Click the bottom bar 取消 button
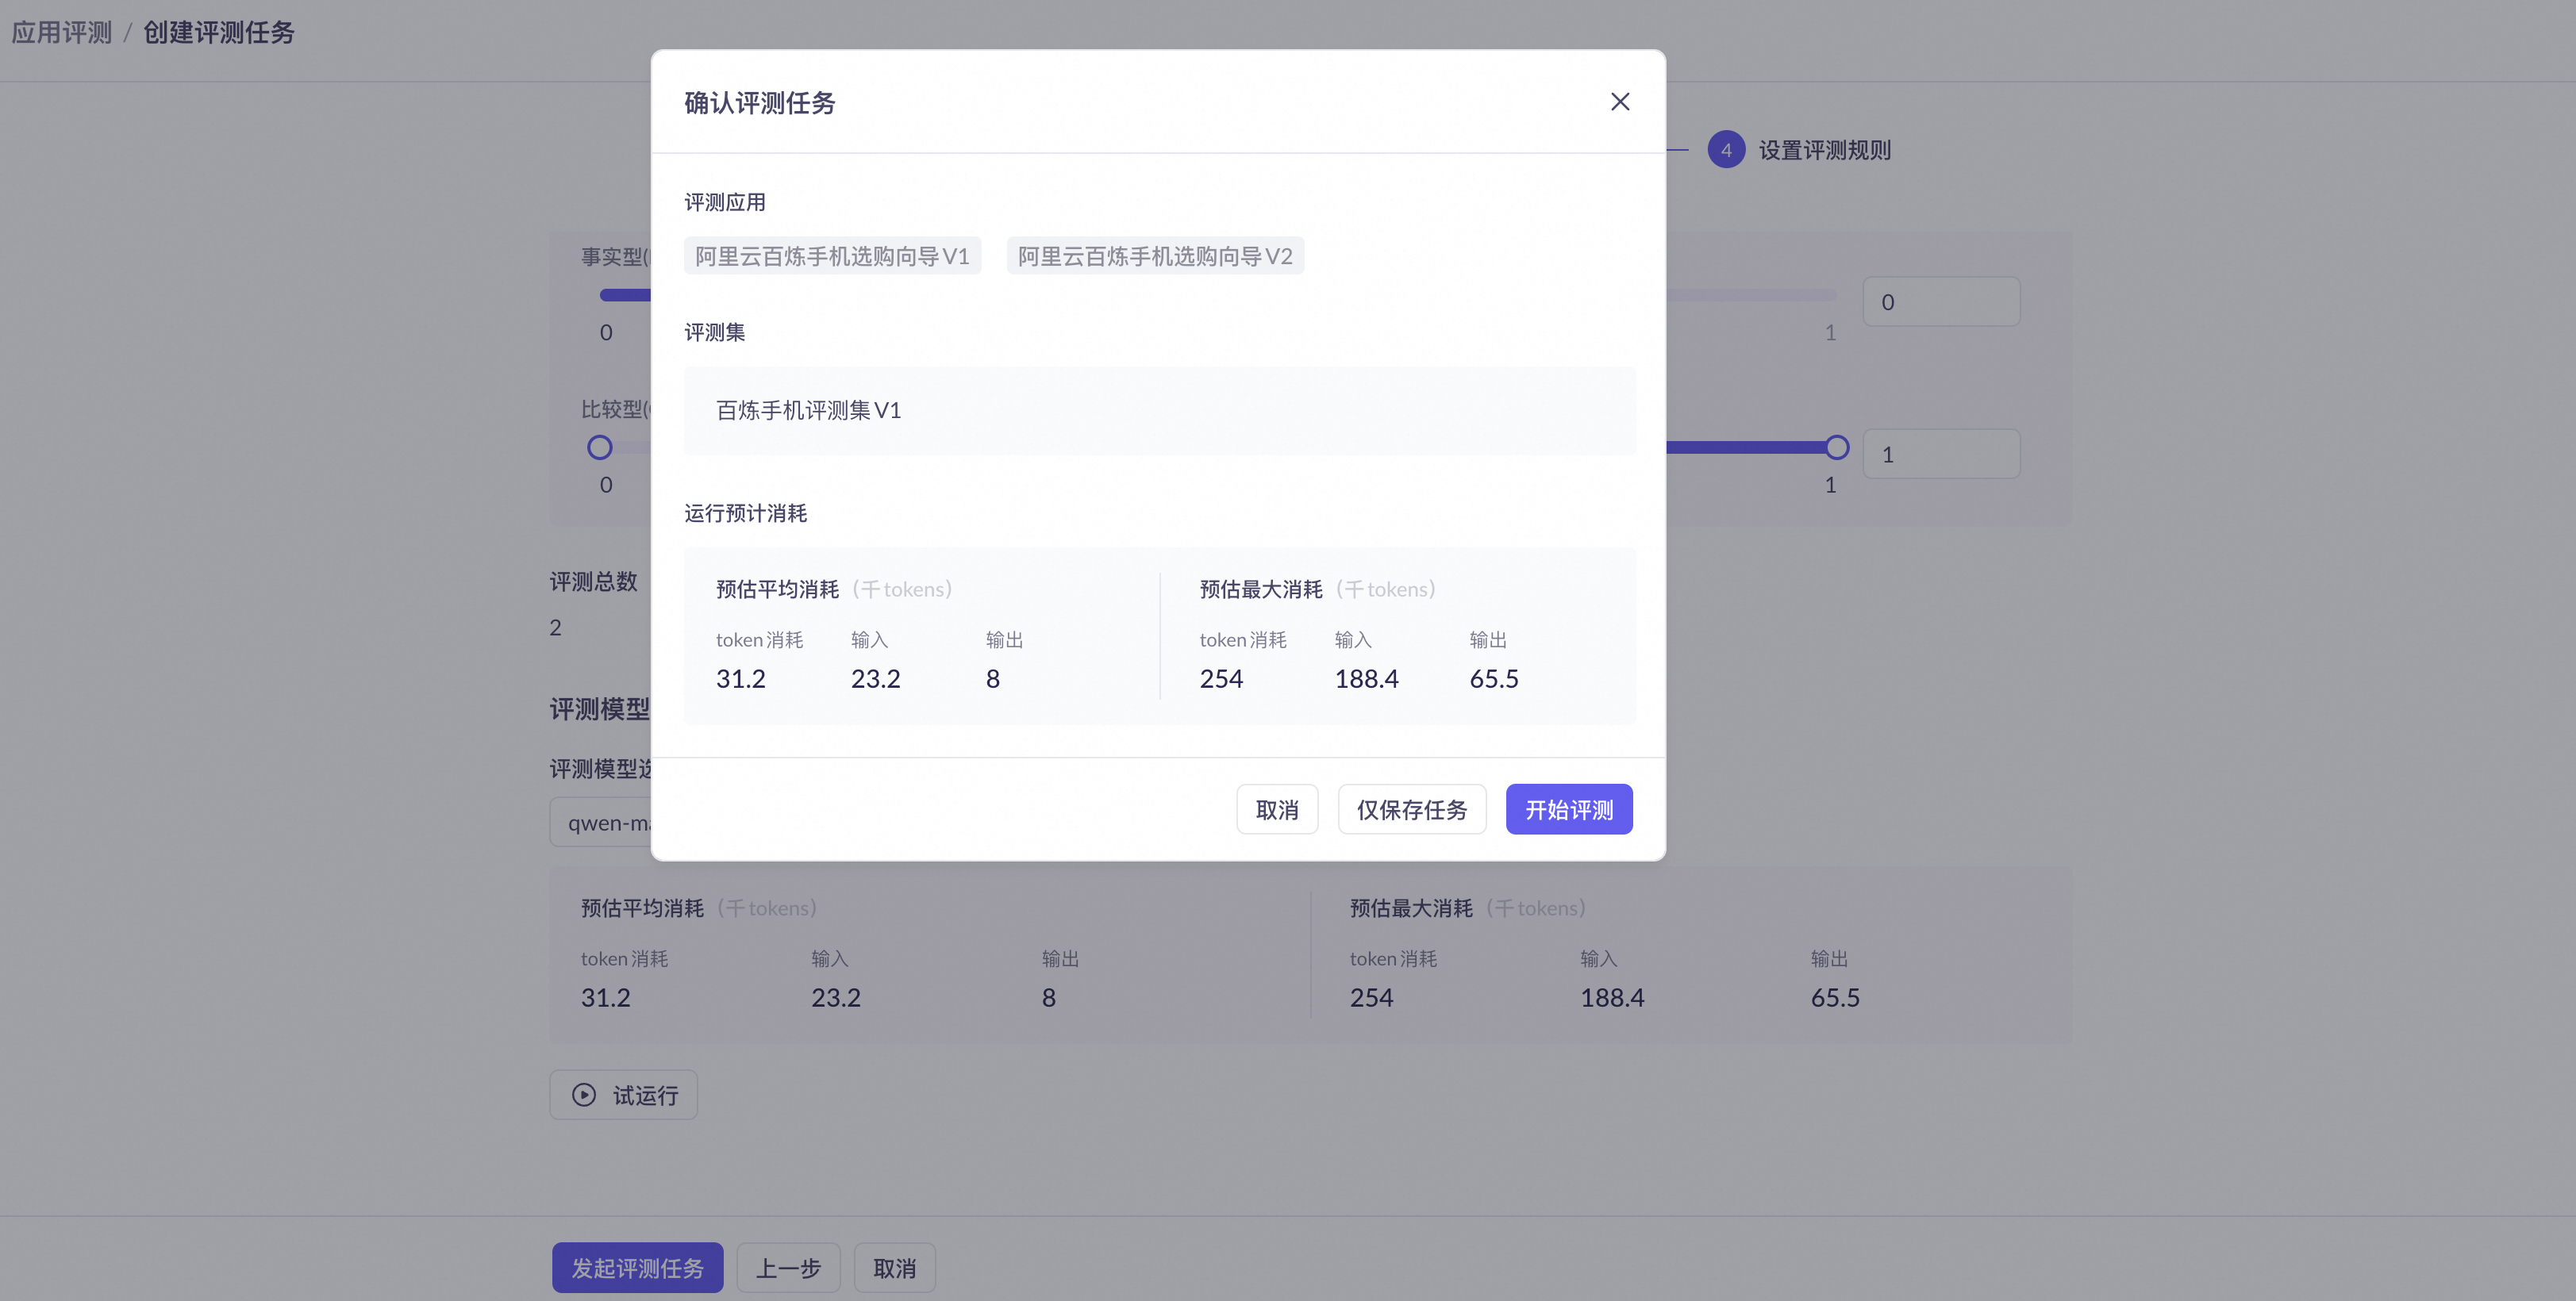 [x=894, y=1267]
